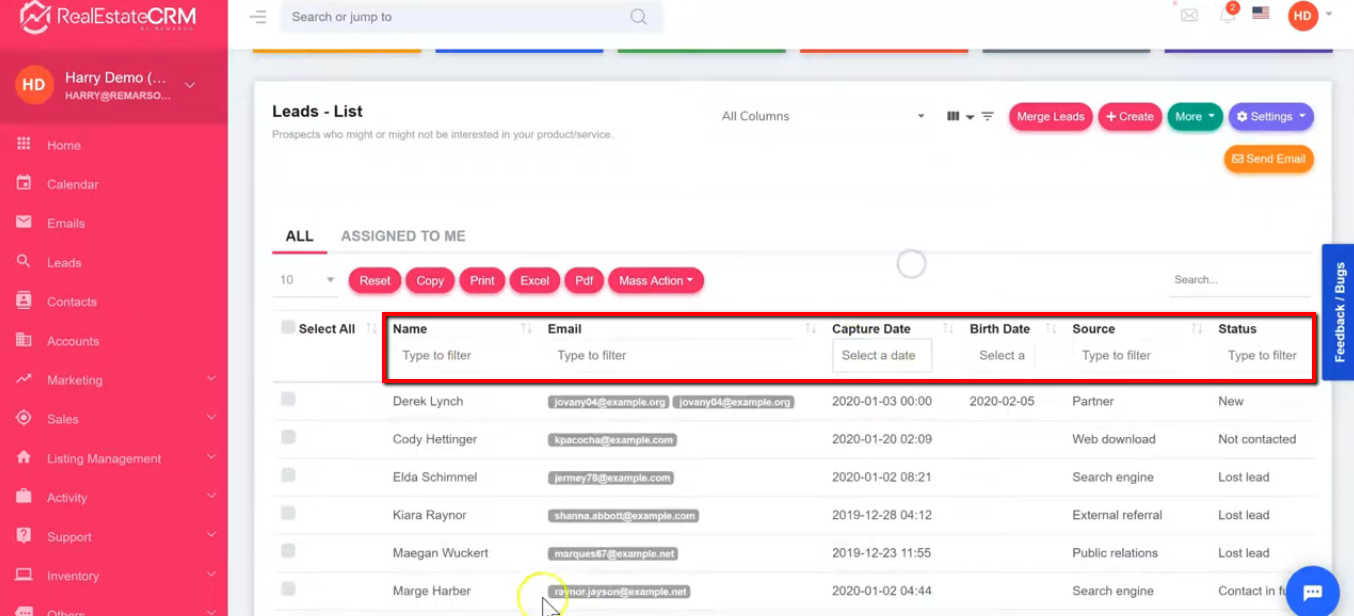Open the notifications bell icon
1354x616 pixels.
click(x=1227, y=15)
